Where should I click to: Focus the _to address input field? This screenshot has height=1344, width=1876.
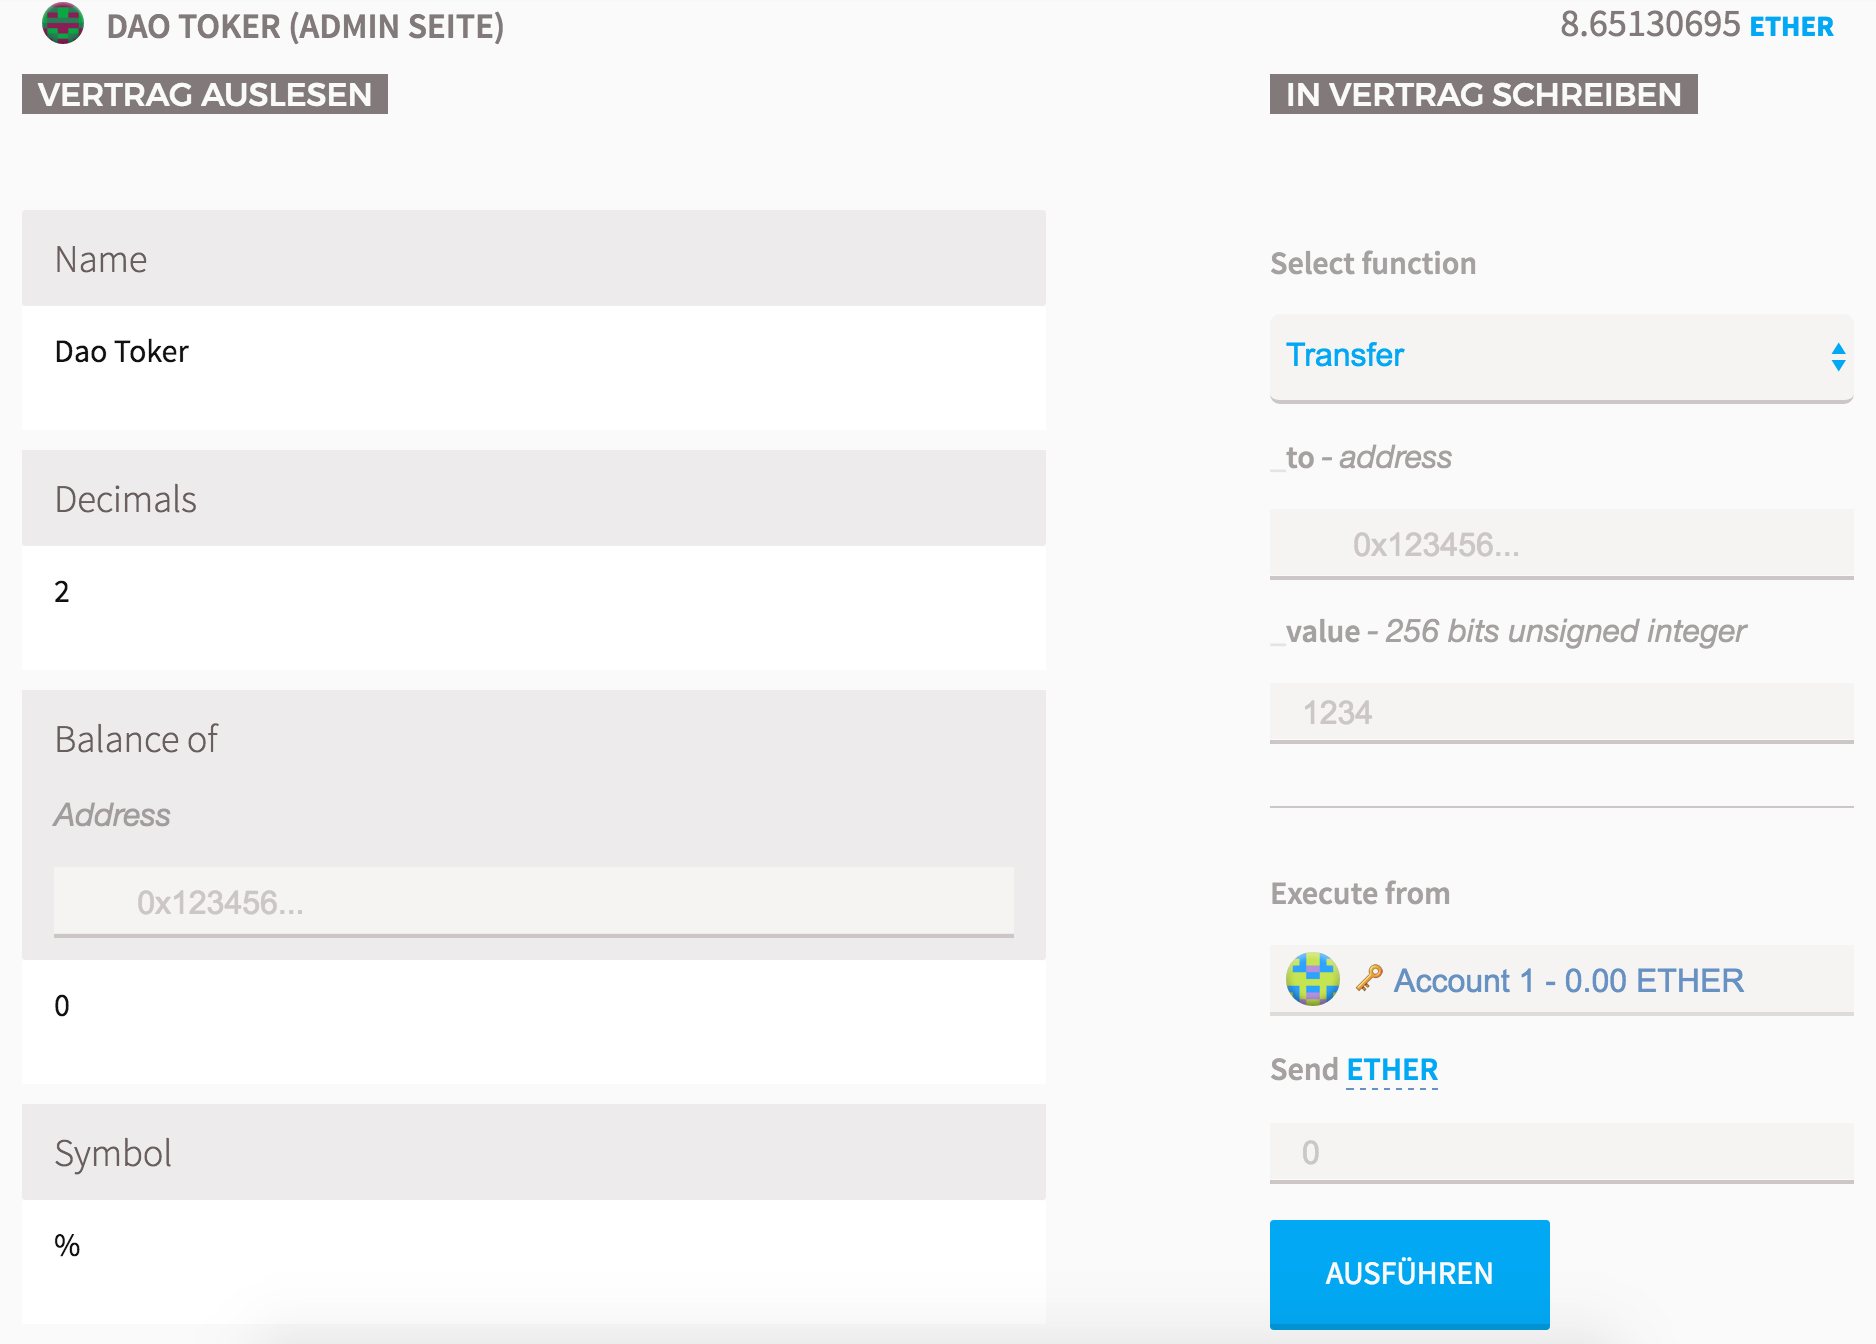click(x=1561, y=544)
